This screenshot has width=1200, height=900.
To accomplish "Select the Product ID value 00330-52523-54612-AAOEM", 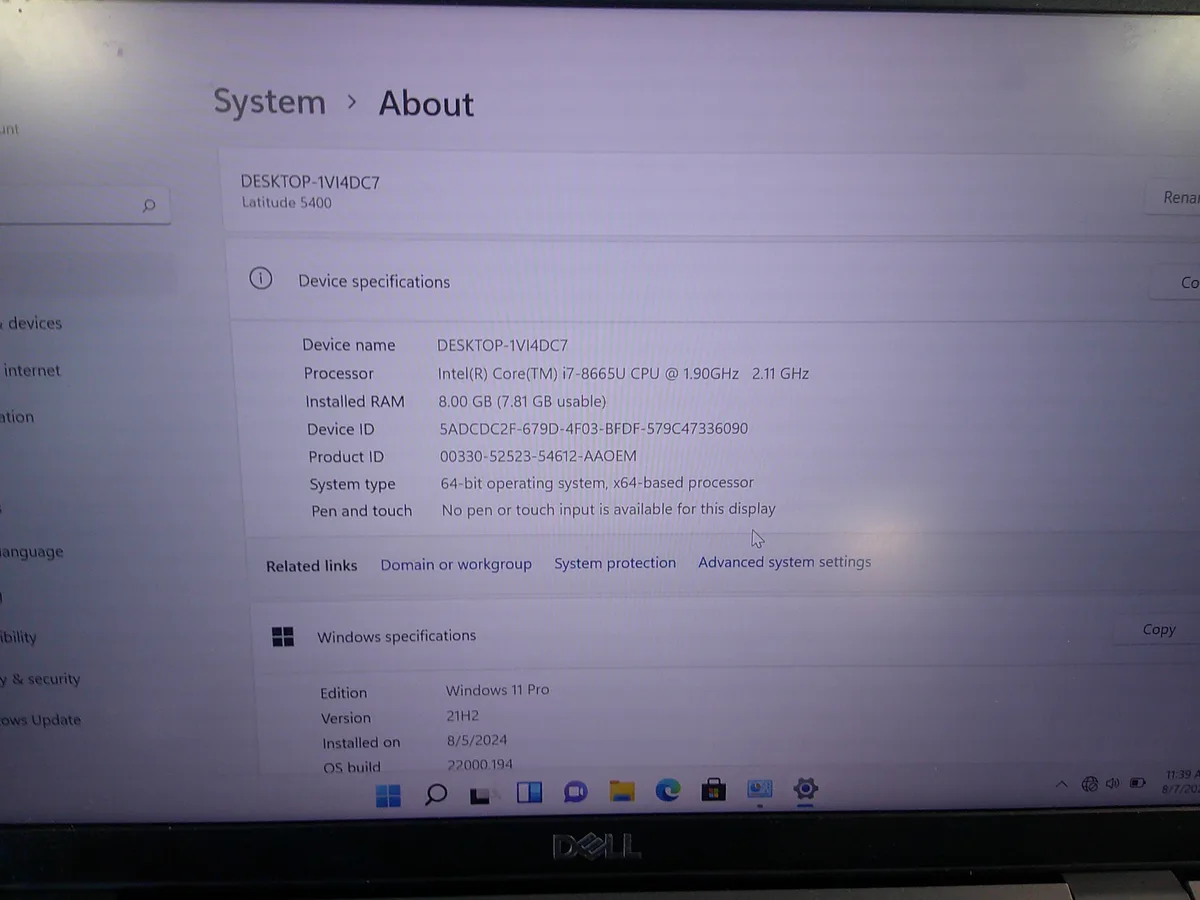I will [x=538, y=456].
